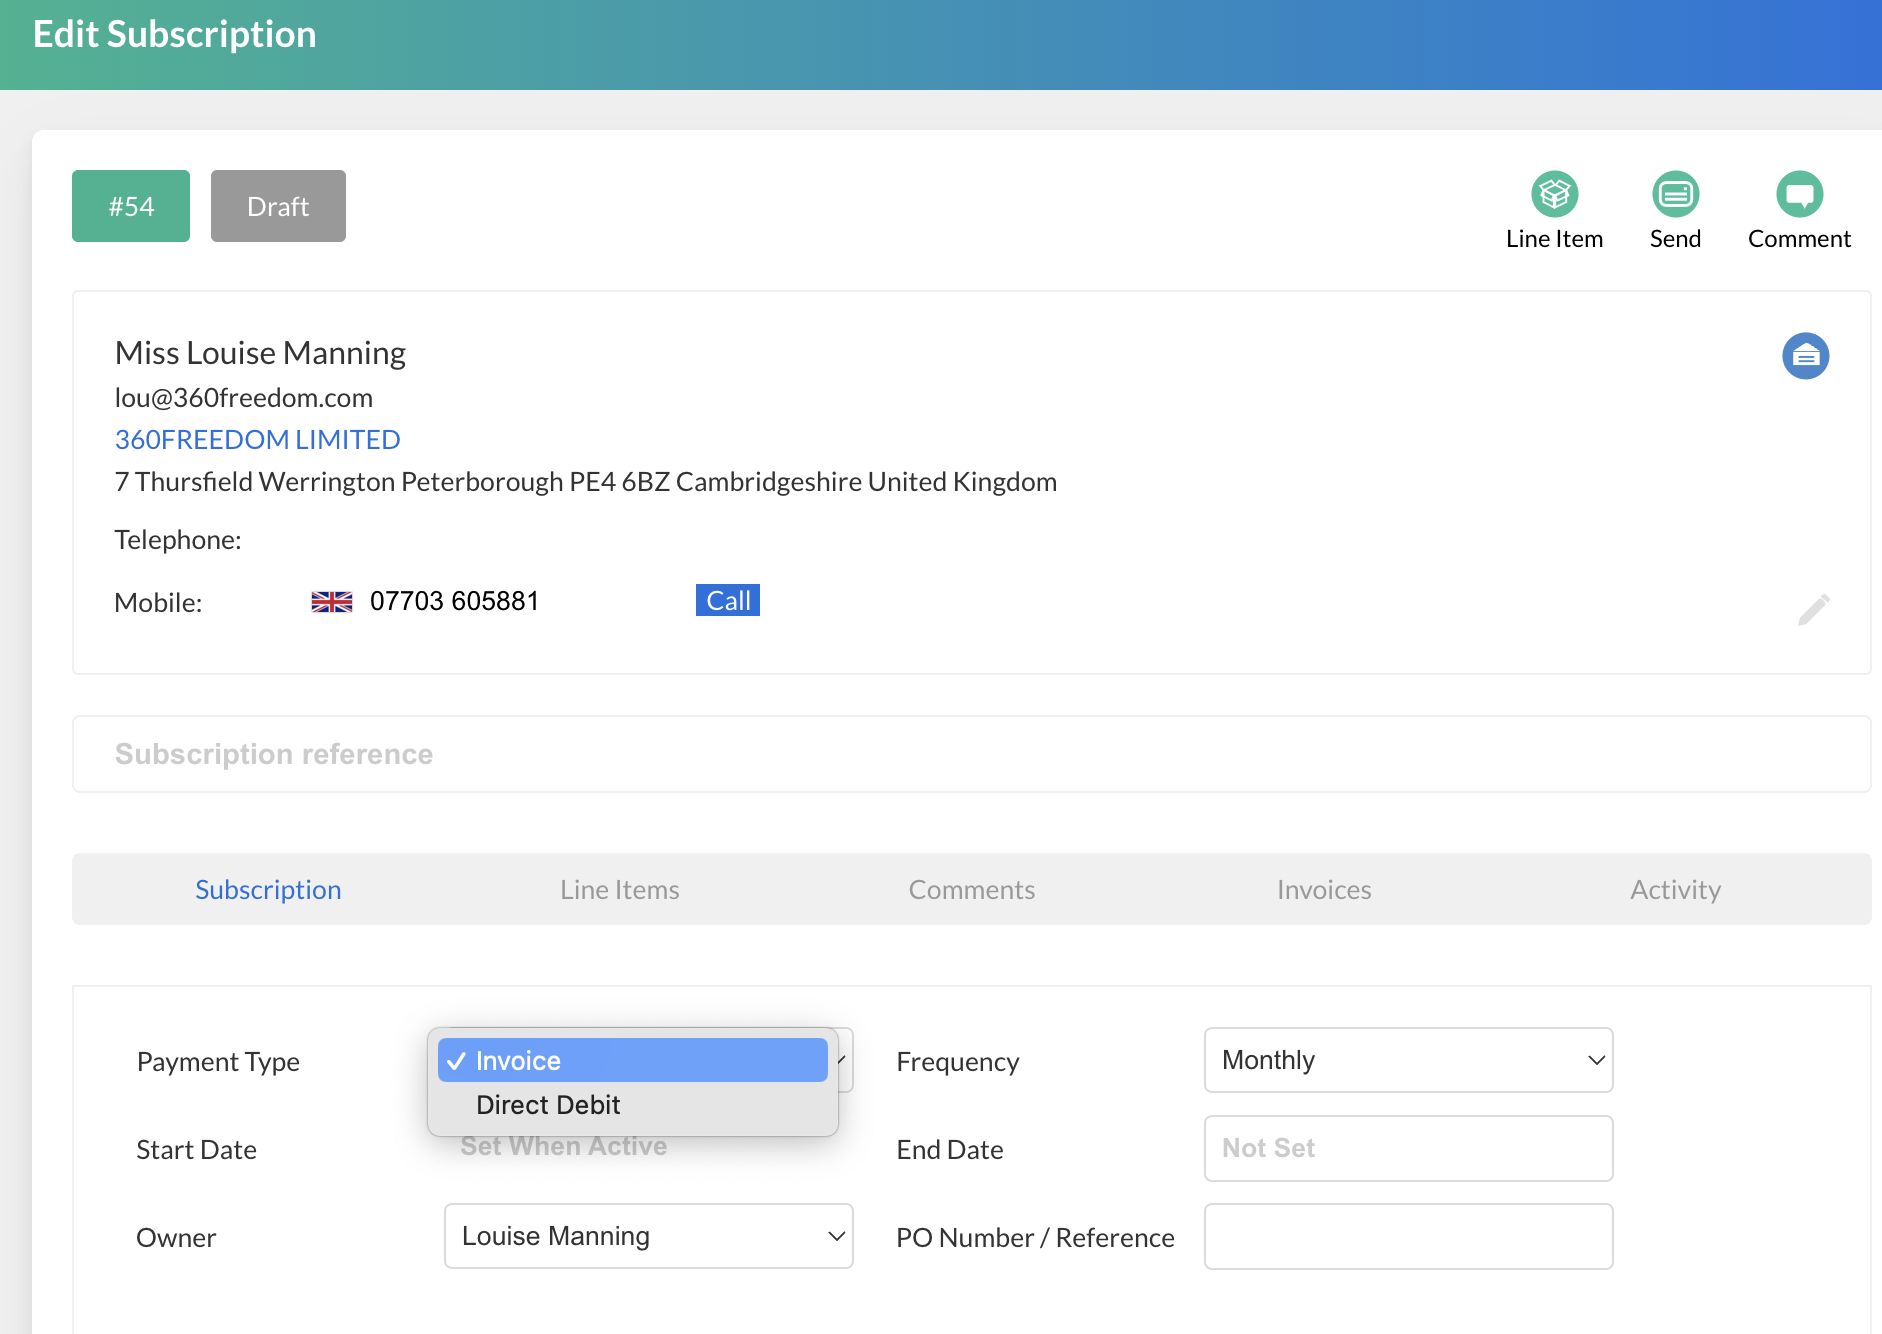
Task: Click the Draft status button
Action: (x=278, y=206)
